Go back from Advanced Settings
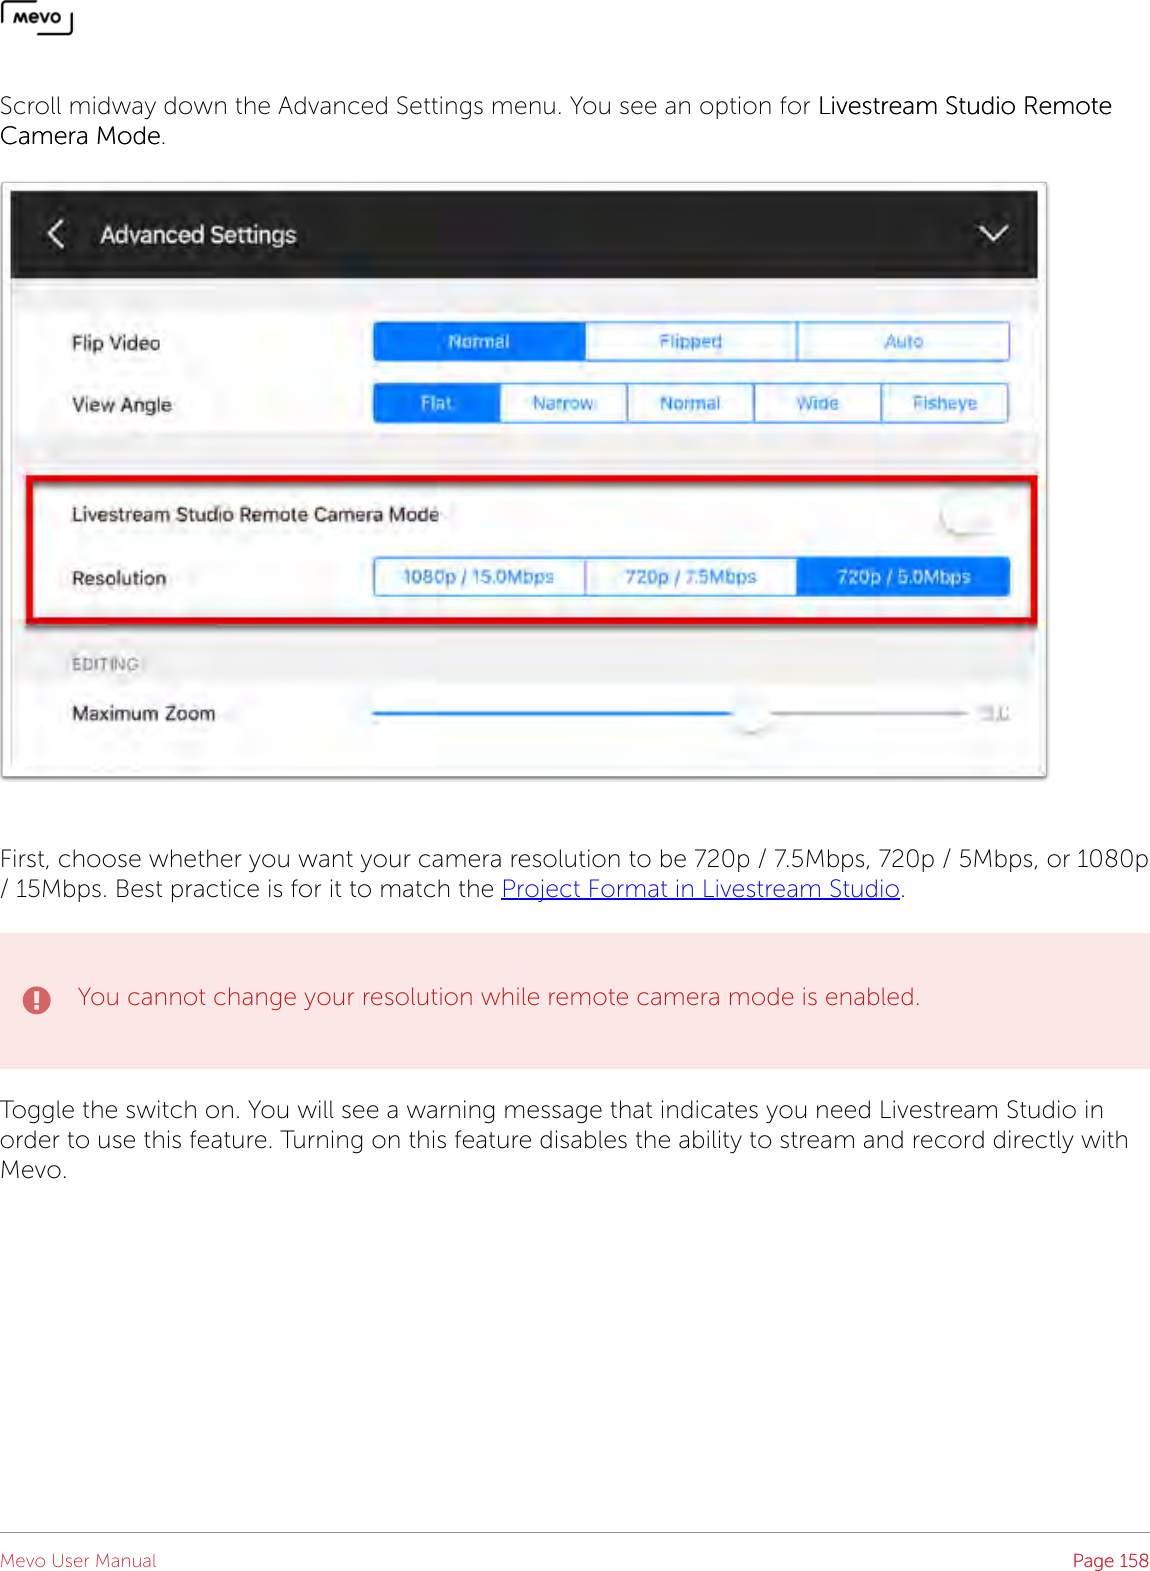1150x1571 pixels. (x=56, y=234)
